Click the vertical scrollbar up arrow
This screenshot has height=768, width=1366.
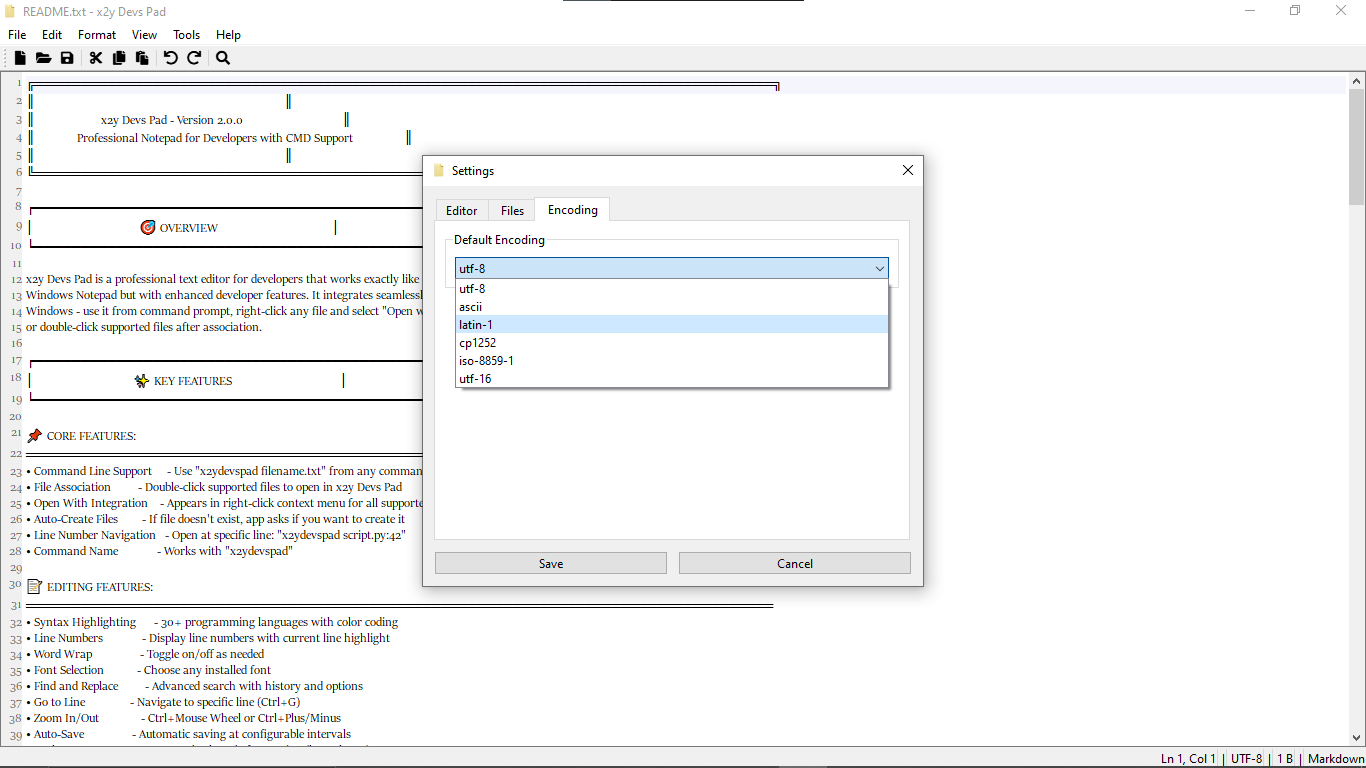coord(1357,81)
